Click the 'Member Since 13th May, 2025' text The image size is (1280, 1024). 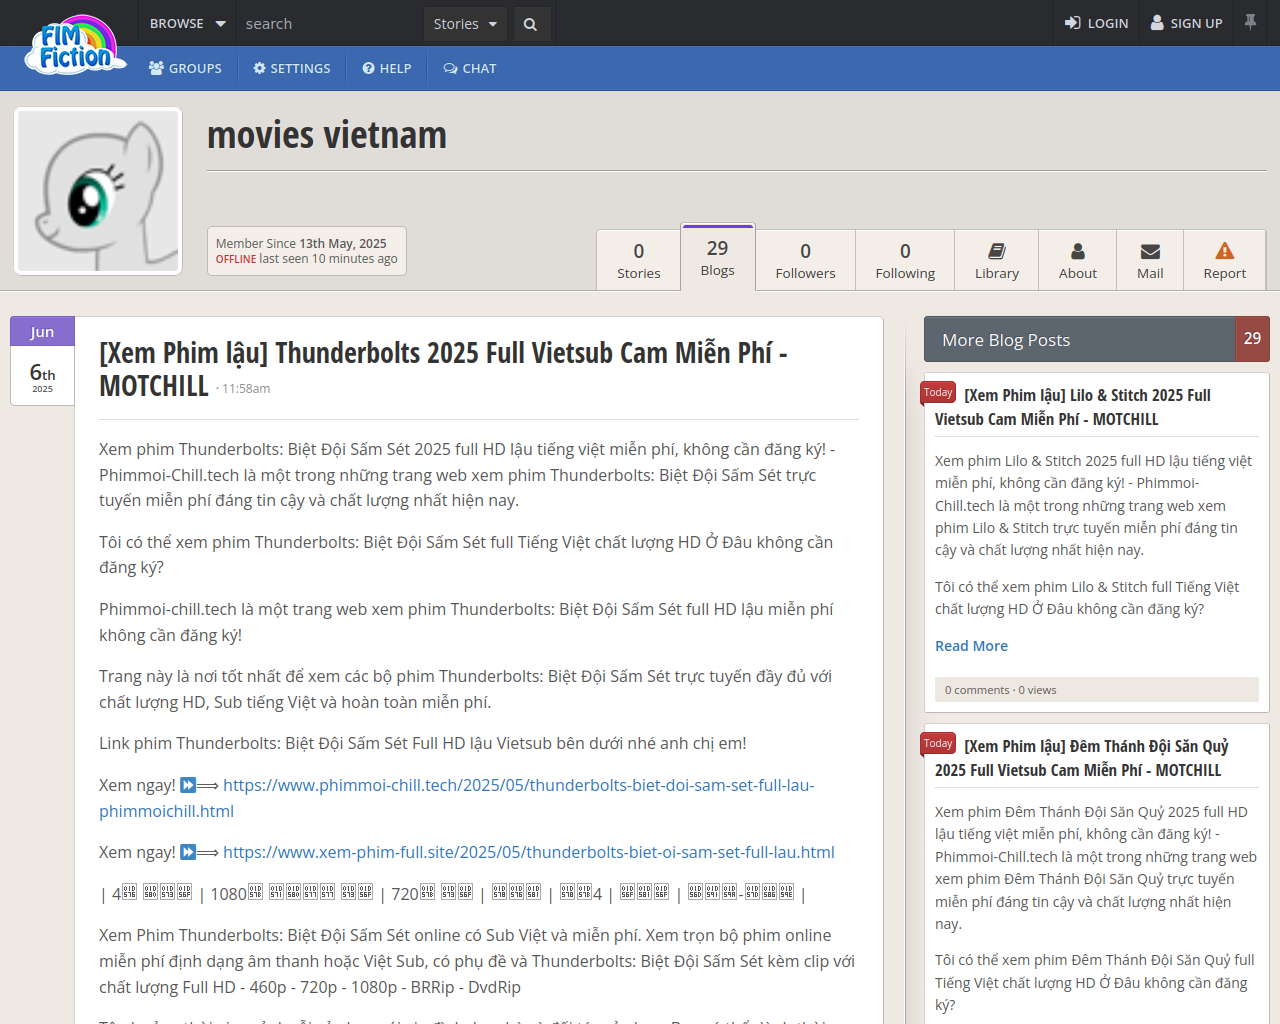301,243
